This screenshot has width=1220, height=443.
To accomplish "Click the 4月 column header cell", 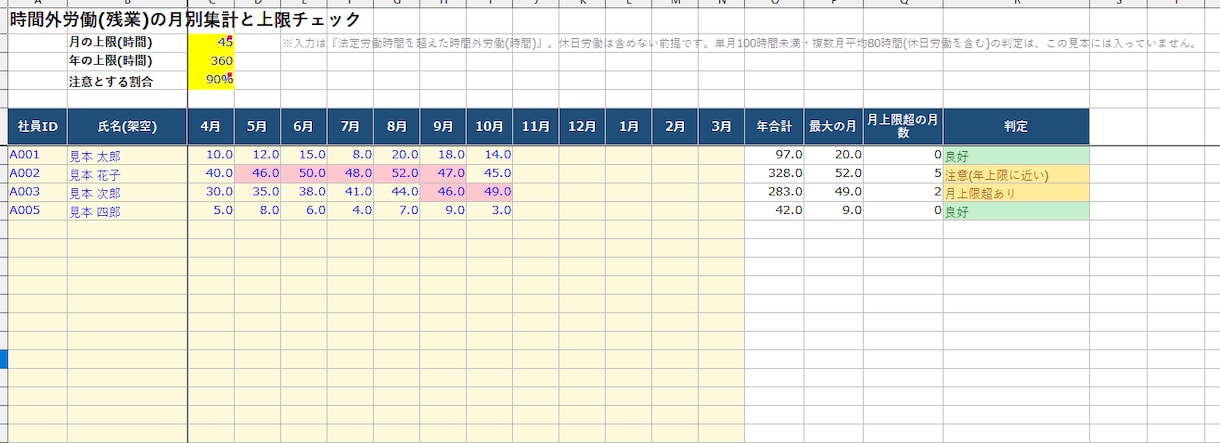I will click(211, 127).
